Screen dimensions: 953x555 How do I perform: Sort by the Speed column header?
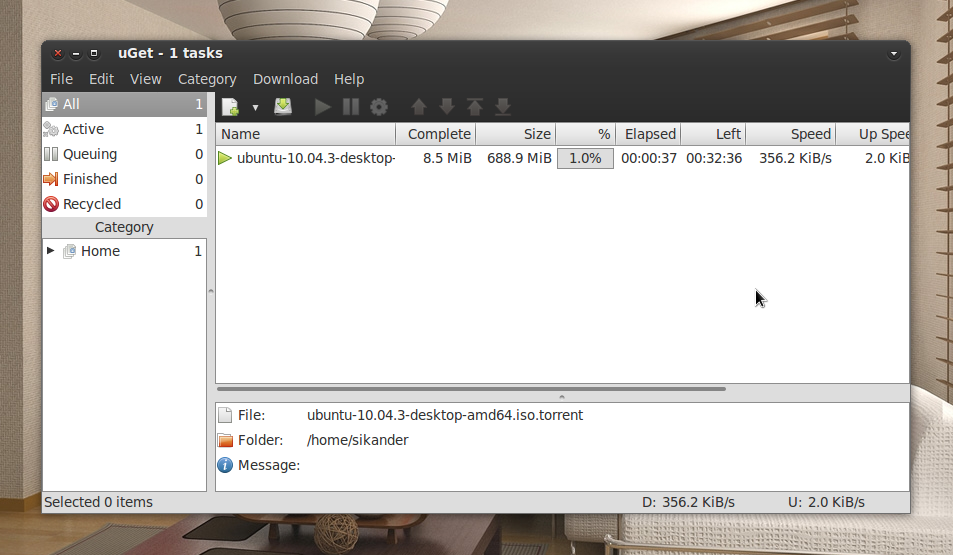coord(790,134)
